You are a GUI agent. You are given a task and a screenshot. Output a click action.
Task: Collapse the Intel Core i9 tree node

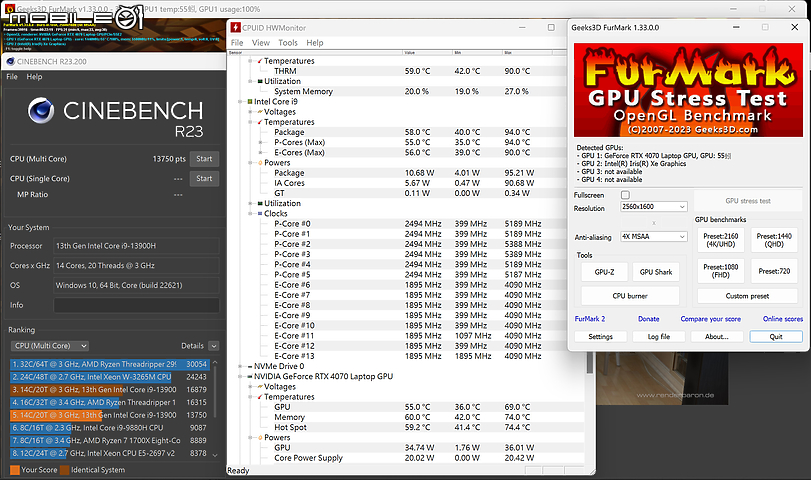240,102
